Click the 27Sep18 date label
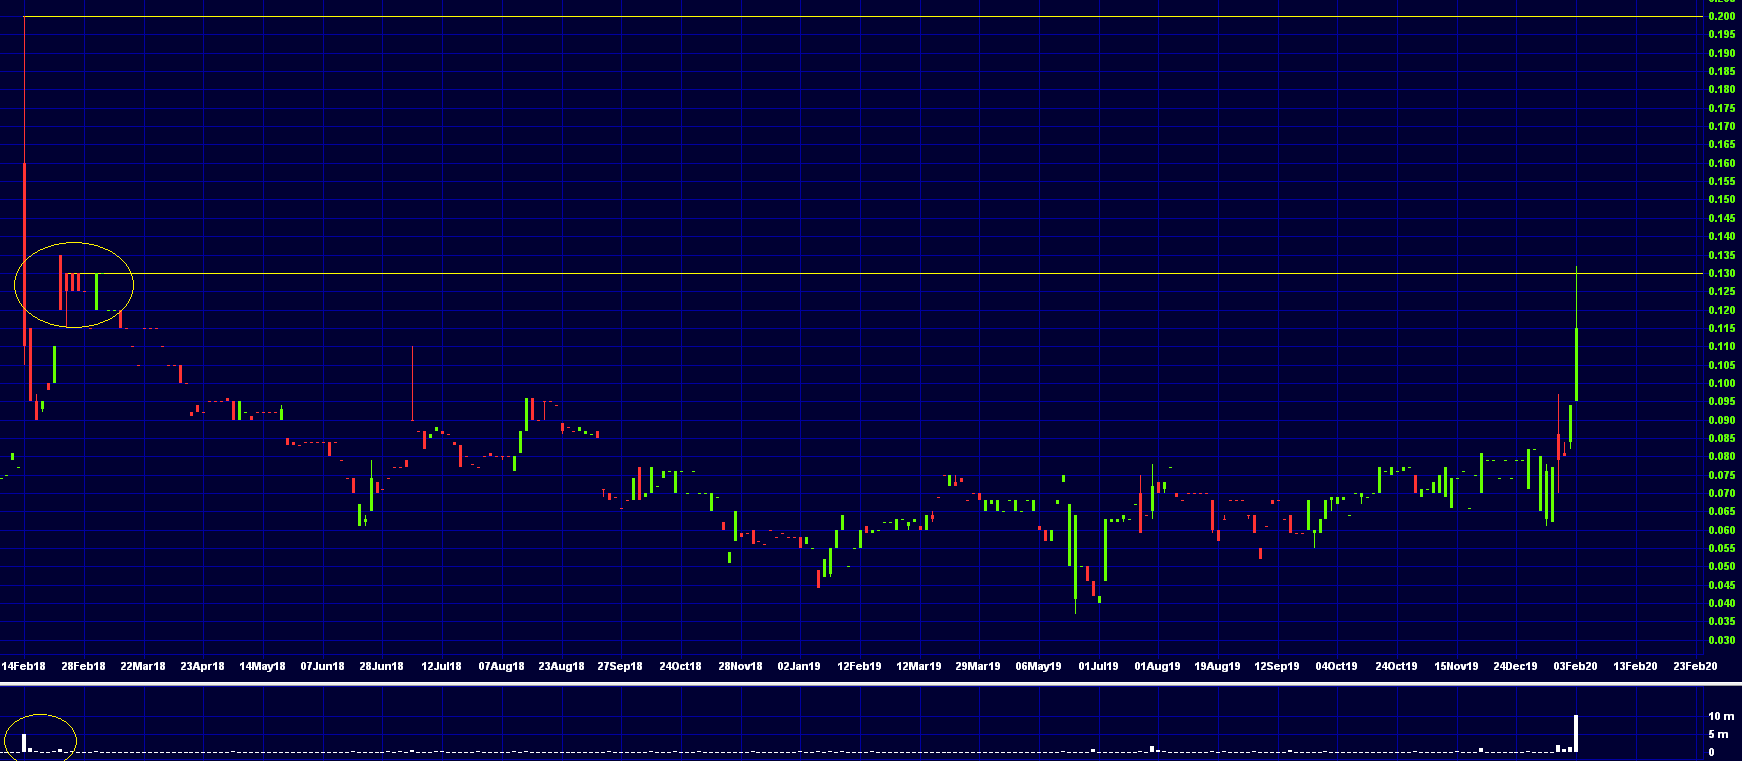Screen dimensions: 1742x761 pyautogui.click(x=620, y=666)
